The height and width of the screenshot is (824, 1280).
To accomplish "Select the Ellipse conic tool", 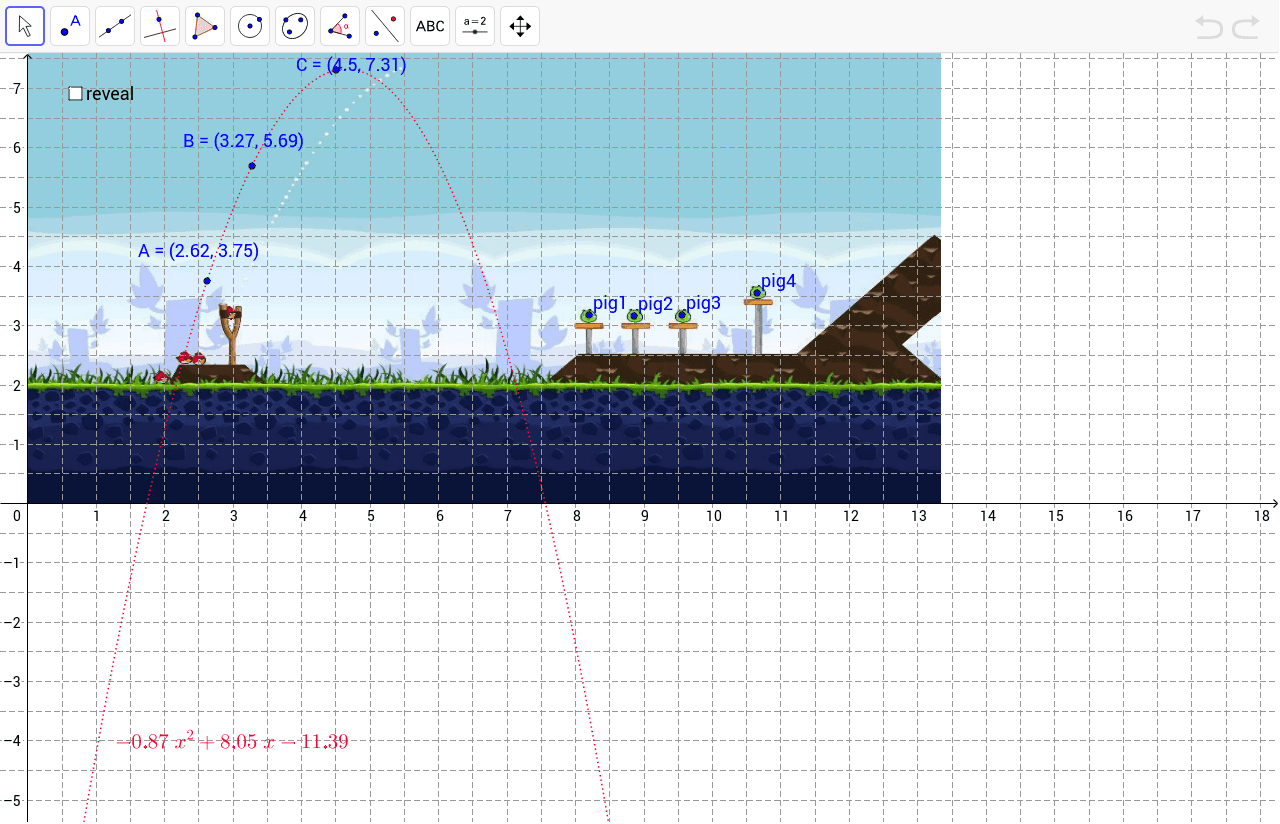I will (x=295, y=26).
